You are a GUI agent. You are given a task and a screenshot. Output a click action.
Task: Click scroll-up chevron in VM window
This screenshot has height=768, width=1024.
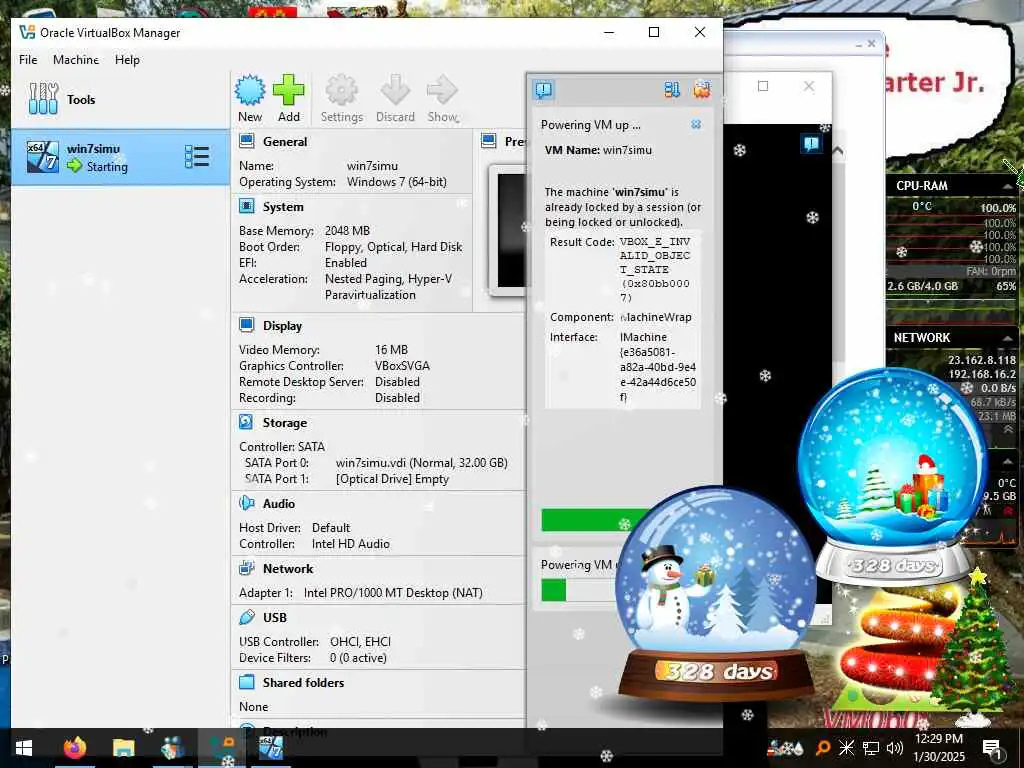click(x=838, y=151)
